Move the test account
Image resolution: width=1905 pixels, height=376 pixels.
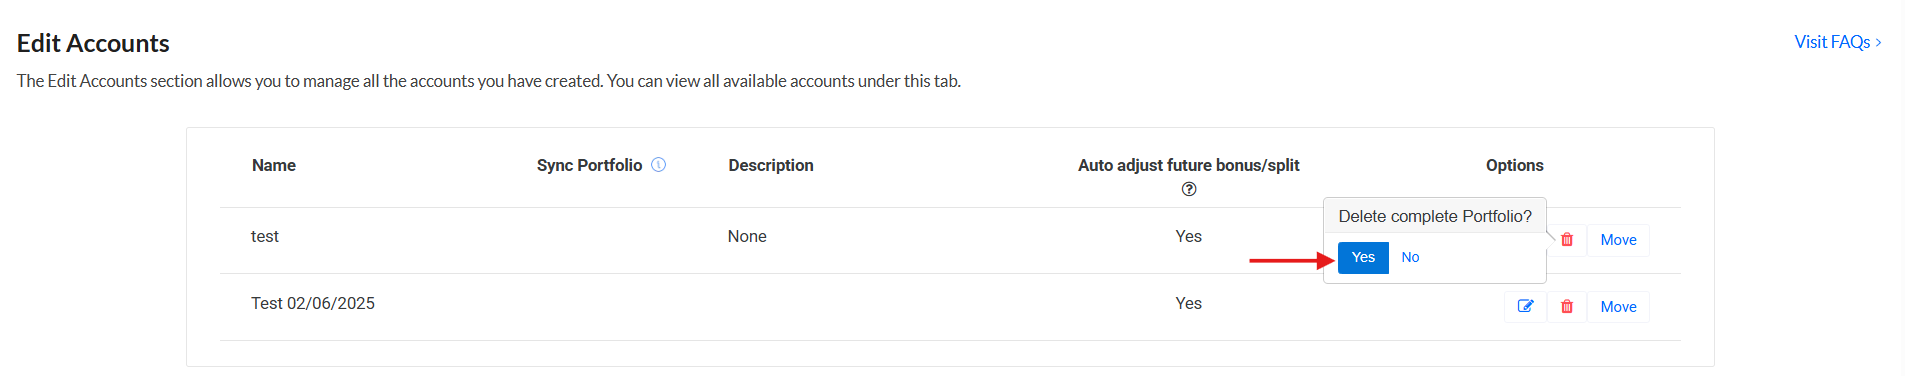[1618, 240]
